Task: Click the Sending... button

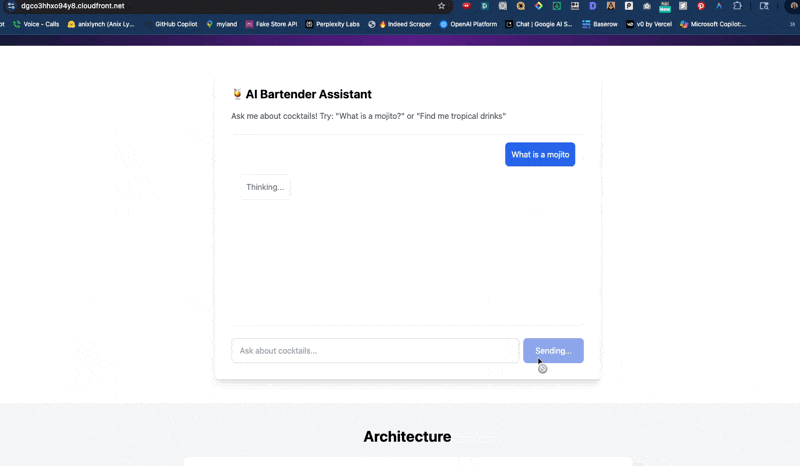Action: (x=553, y=351)
